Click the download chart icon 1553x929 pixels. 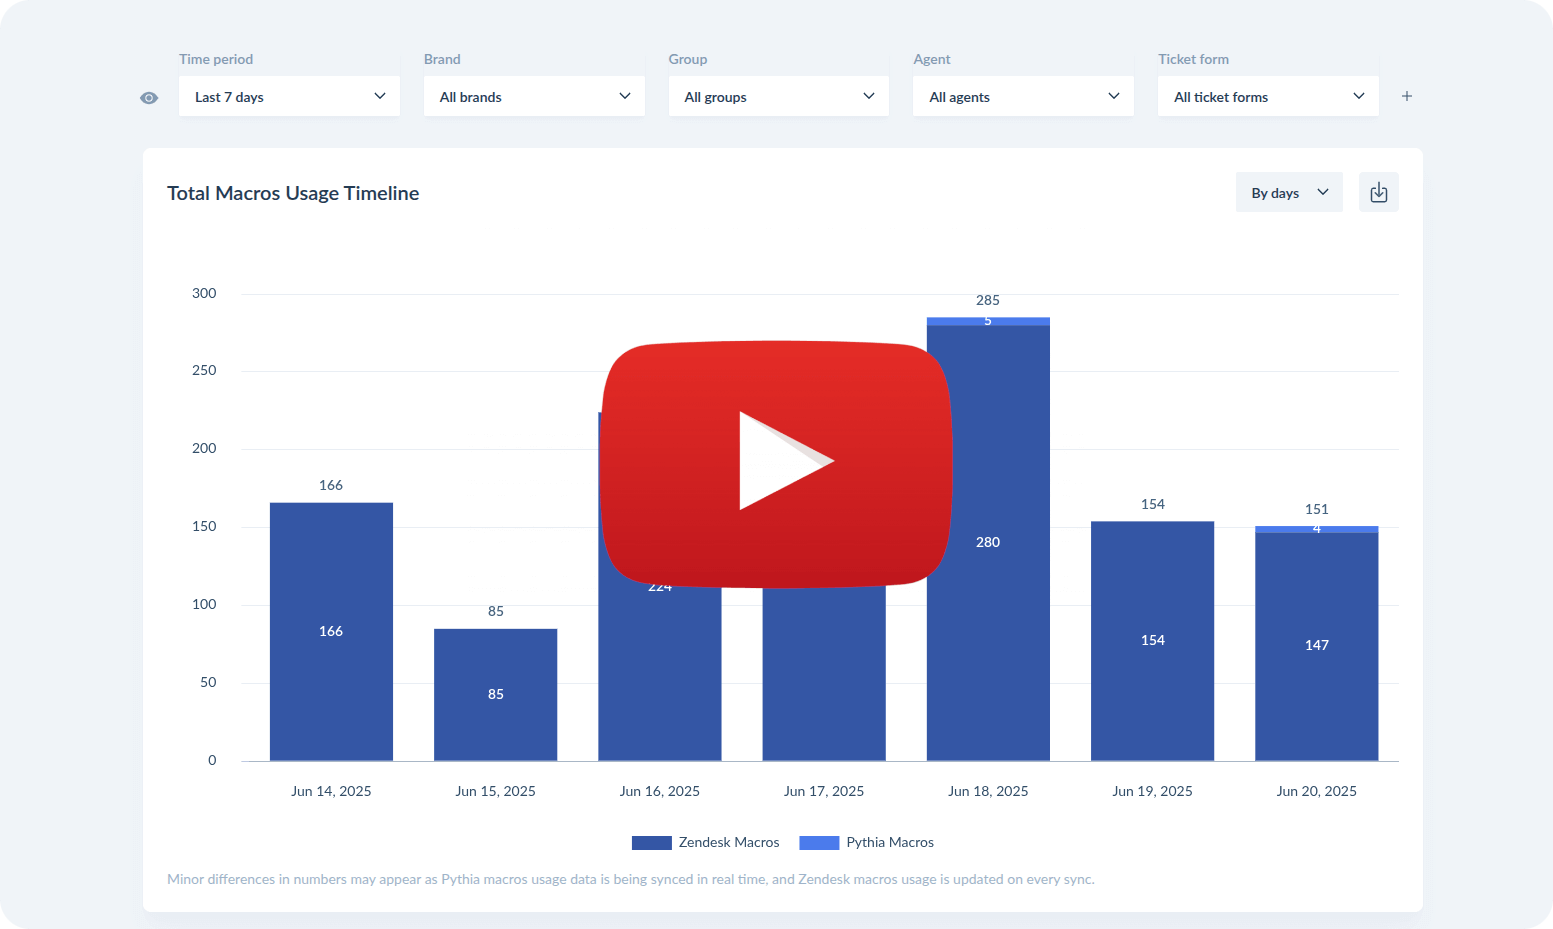click(1378, 193)
